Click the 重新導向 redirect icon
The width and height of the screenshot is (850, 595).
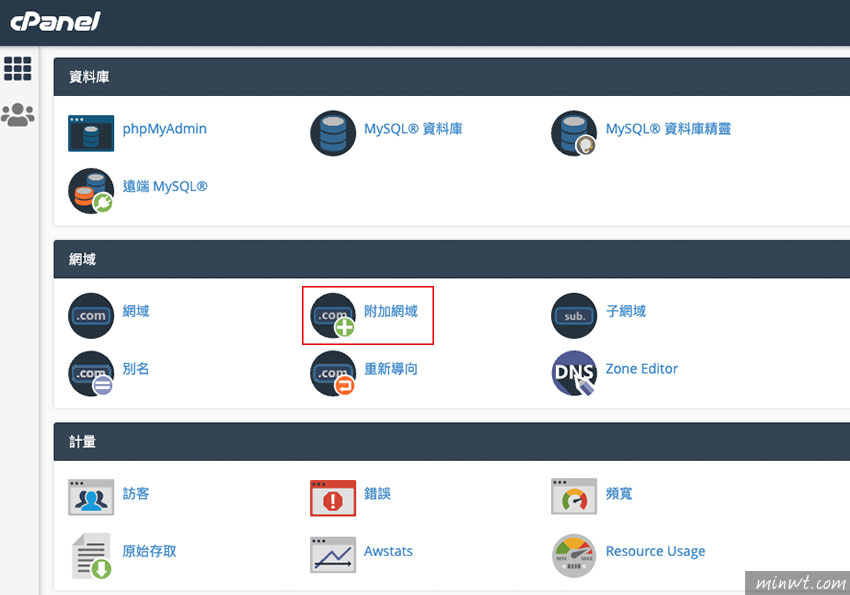click(x=333, y=373)
